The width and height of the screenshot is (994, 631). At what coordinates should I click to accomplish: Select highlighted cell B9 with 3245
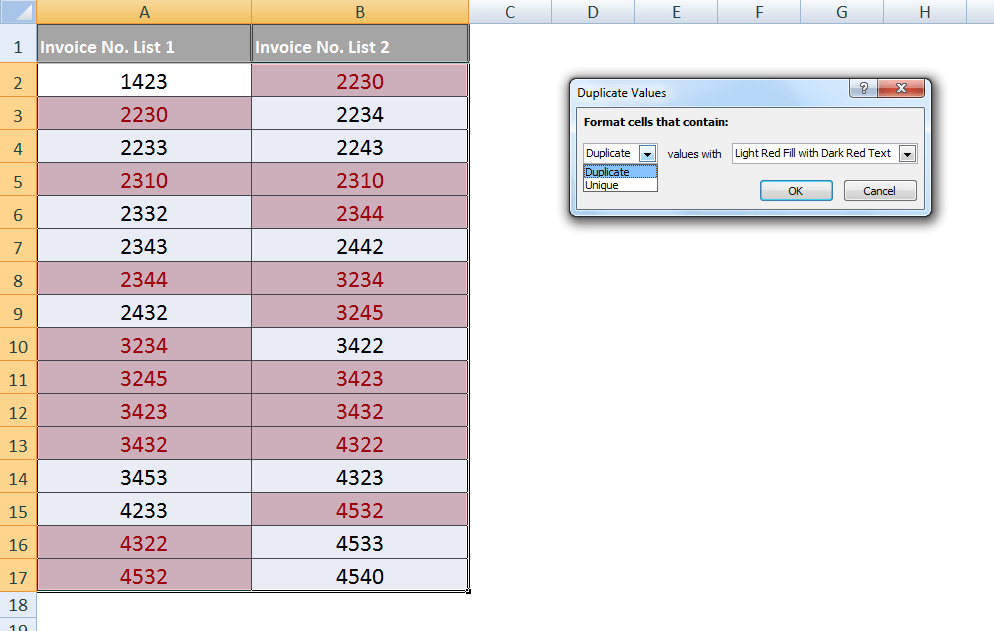(x=360, y=311)
